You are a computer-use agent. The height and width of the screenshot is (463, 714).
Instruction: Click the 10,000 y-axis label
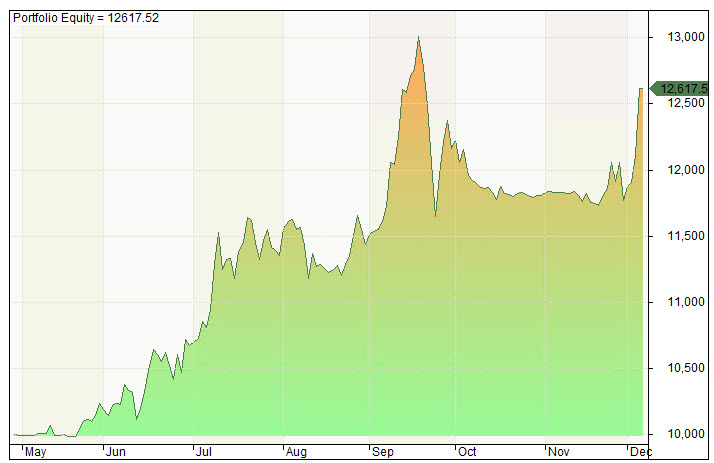tap(686, 434)
